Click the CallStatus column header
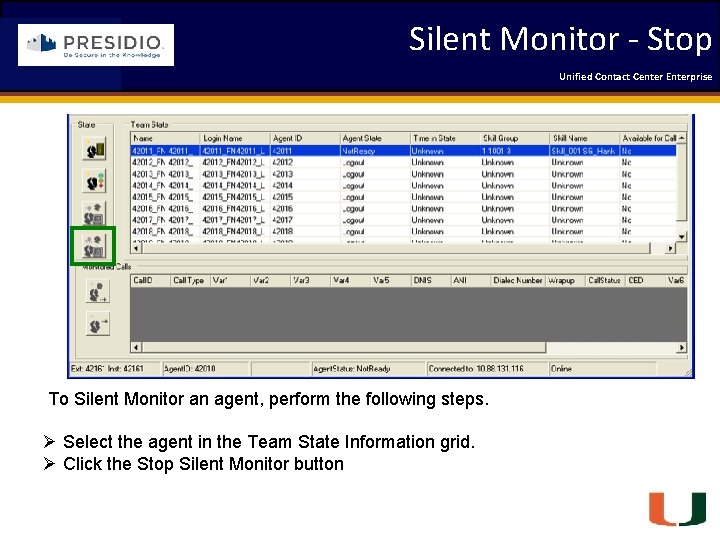Screen dimensions: 720x540 [x=605, y=281]
